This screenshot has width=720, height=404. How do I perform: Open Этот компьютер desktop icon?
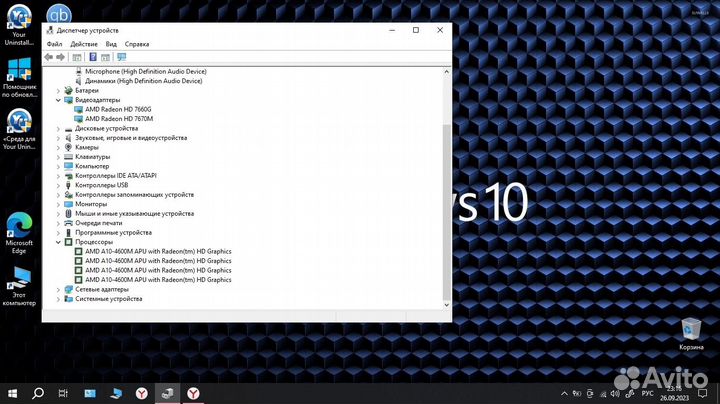click(x=19, y=286)
